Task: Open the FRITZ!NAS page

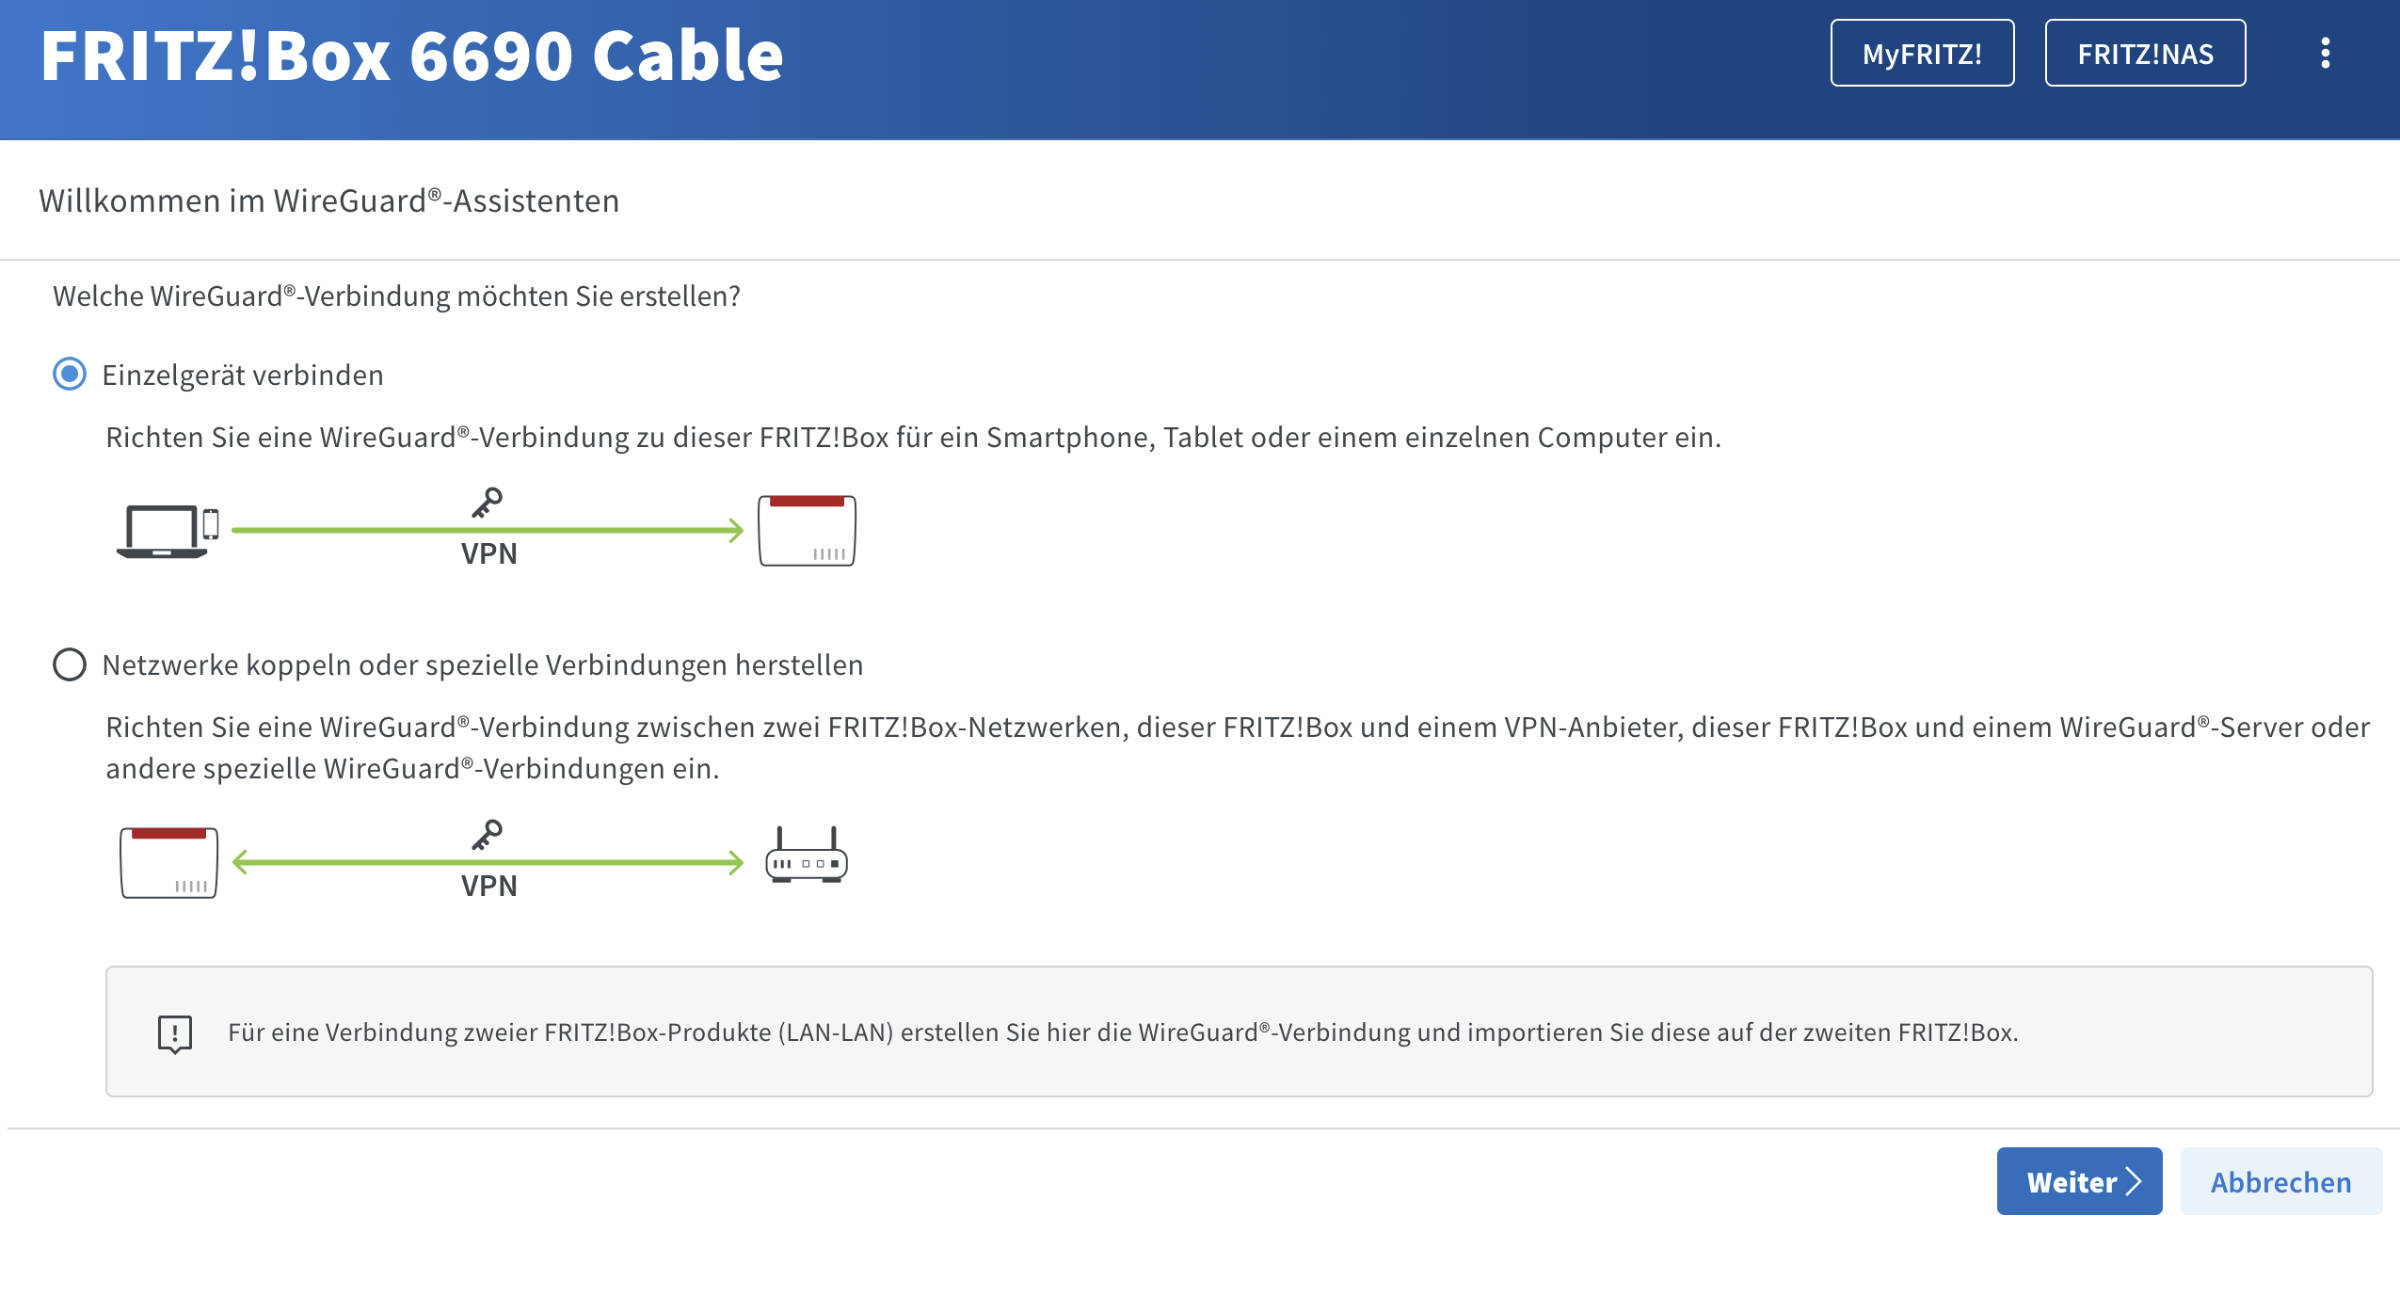Action: [x=2145, y=53]
